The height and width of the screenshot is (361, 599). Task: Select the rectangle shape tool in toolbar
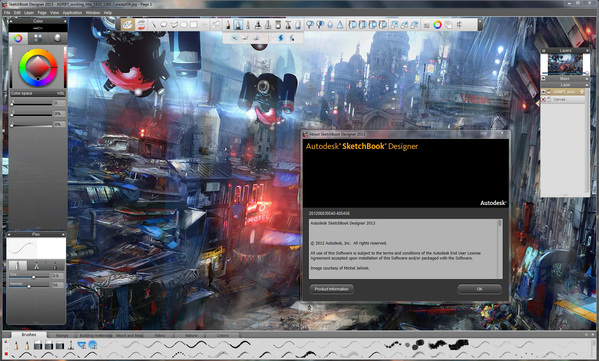pos(194,25)
